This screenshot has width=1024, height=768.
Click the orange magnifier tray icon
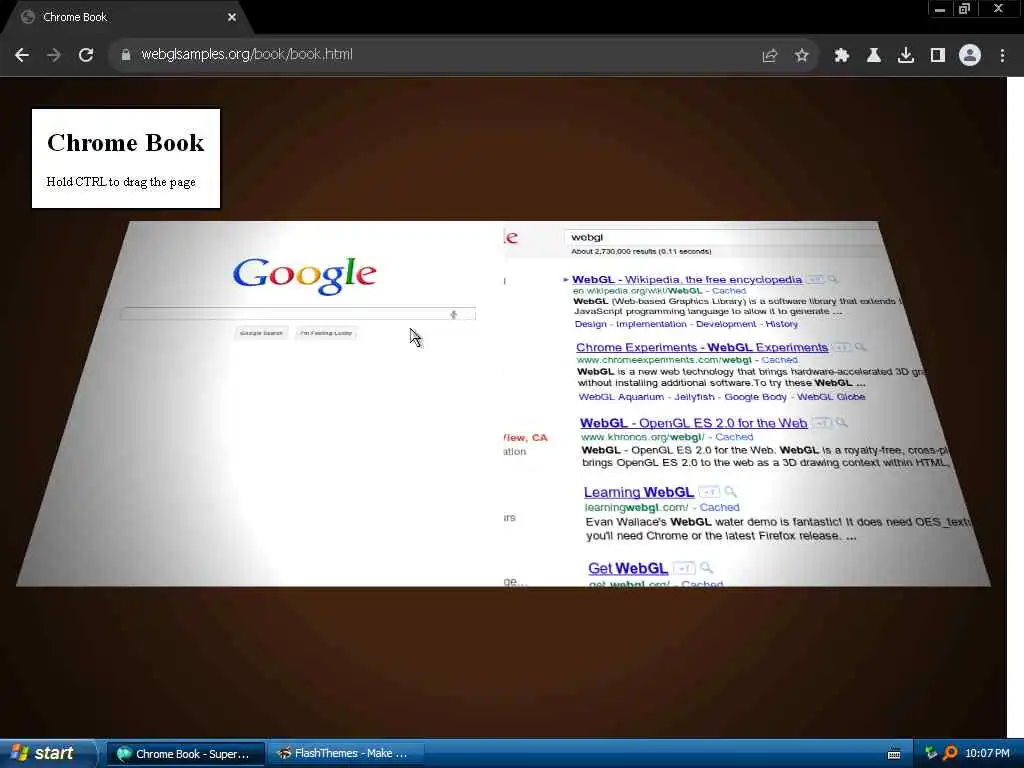tap(950, 753)
